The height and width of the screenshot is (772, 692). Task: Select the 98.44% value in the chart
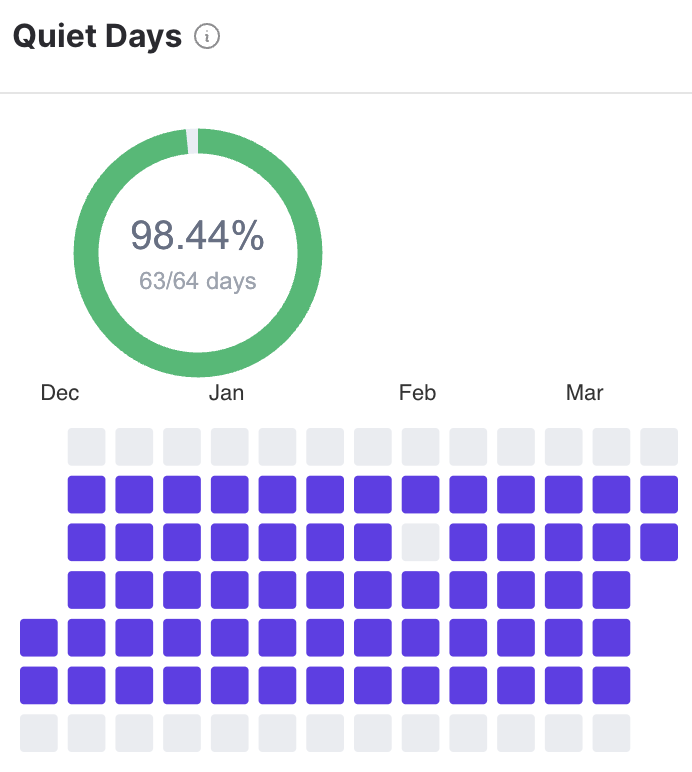[198, 236]
